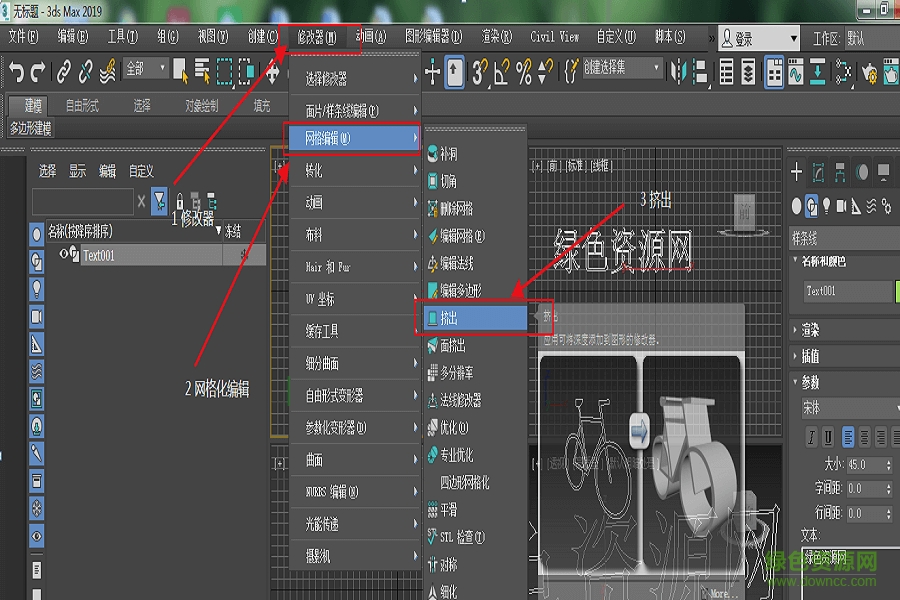The width and height of the screenshot is (900, 600).
Task: Toggle visibility eye of Text001
Action: pyautogui.click(x=64, y=254)
